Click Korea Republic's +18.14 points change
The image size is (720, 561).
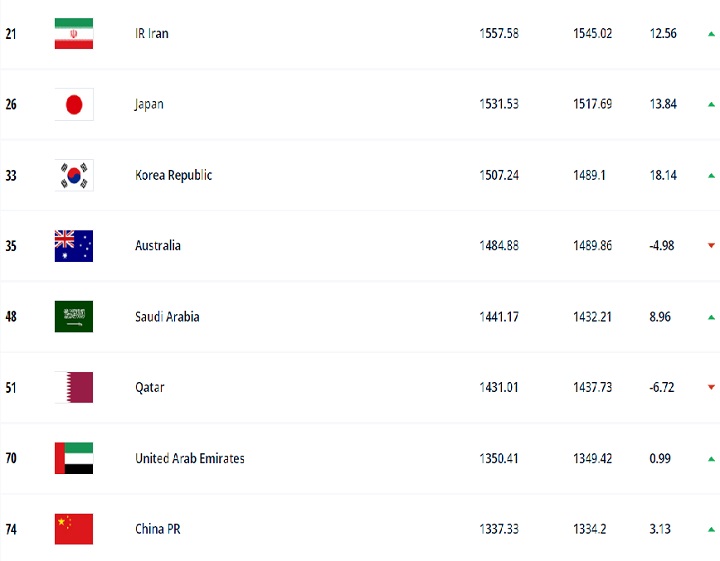pyautogui.click(x=663, y=175)
